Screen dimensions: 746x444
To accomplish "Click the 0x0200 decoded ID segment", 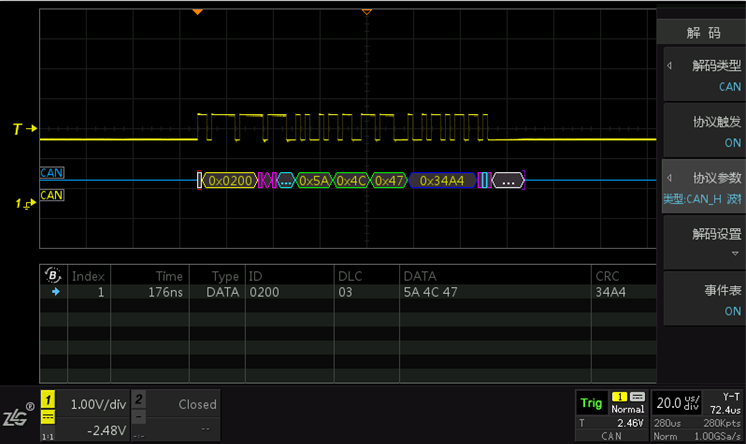I will tap(230, 180).
